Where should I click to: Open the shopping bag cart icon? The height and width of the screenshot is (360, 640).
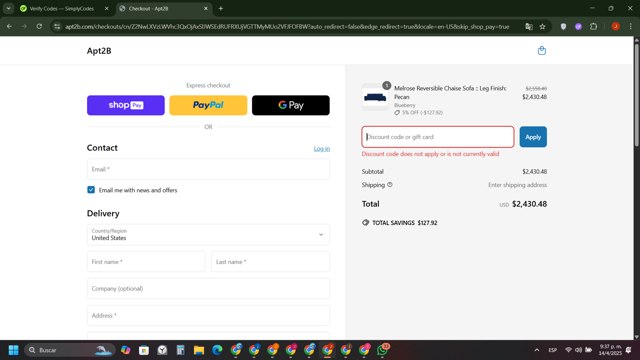pyautogui.click(x=542, y=51)
